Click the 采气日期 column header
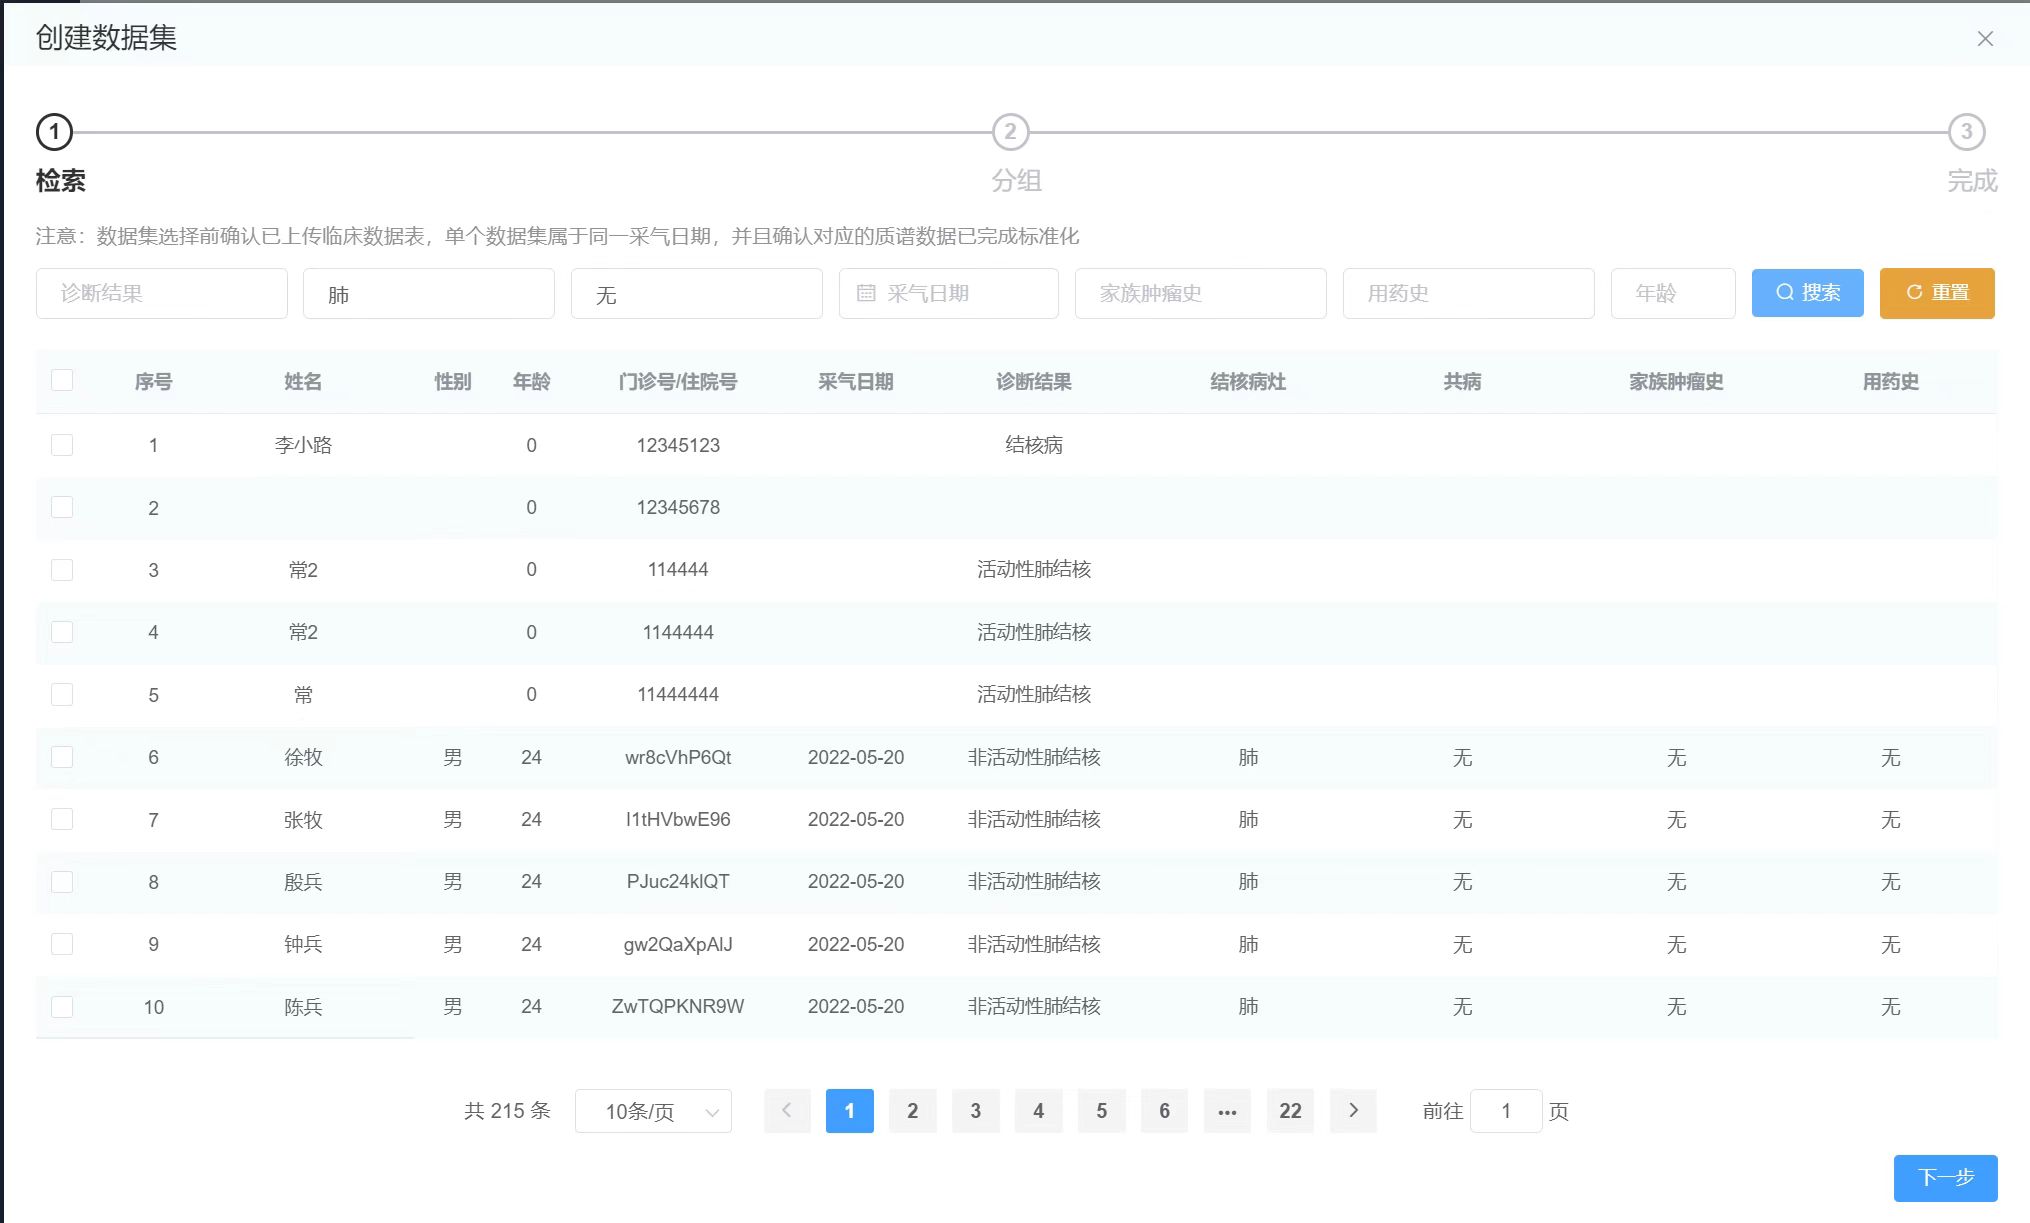The width and height of the screenshot is (2030, 1223). pyautogui.click(x=856, y=381)
